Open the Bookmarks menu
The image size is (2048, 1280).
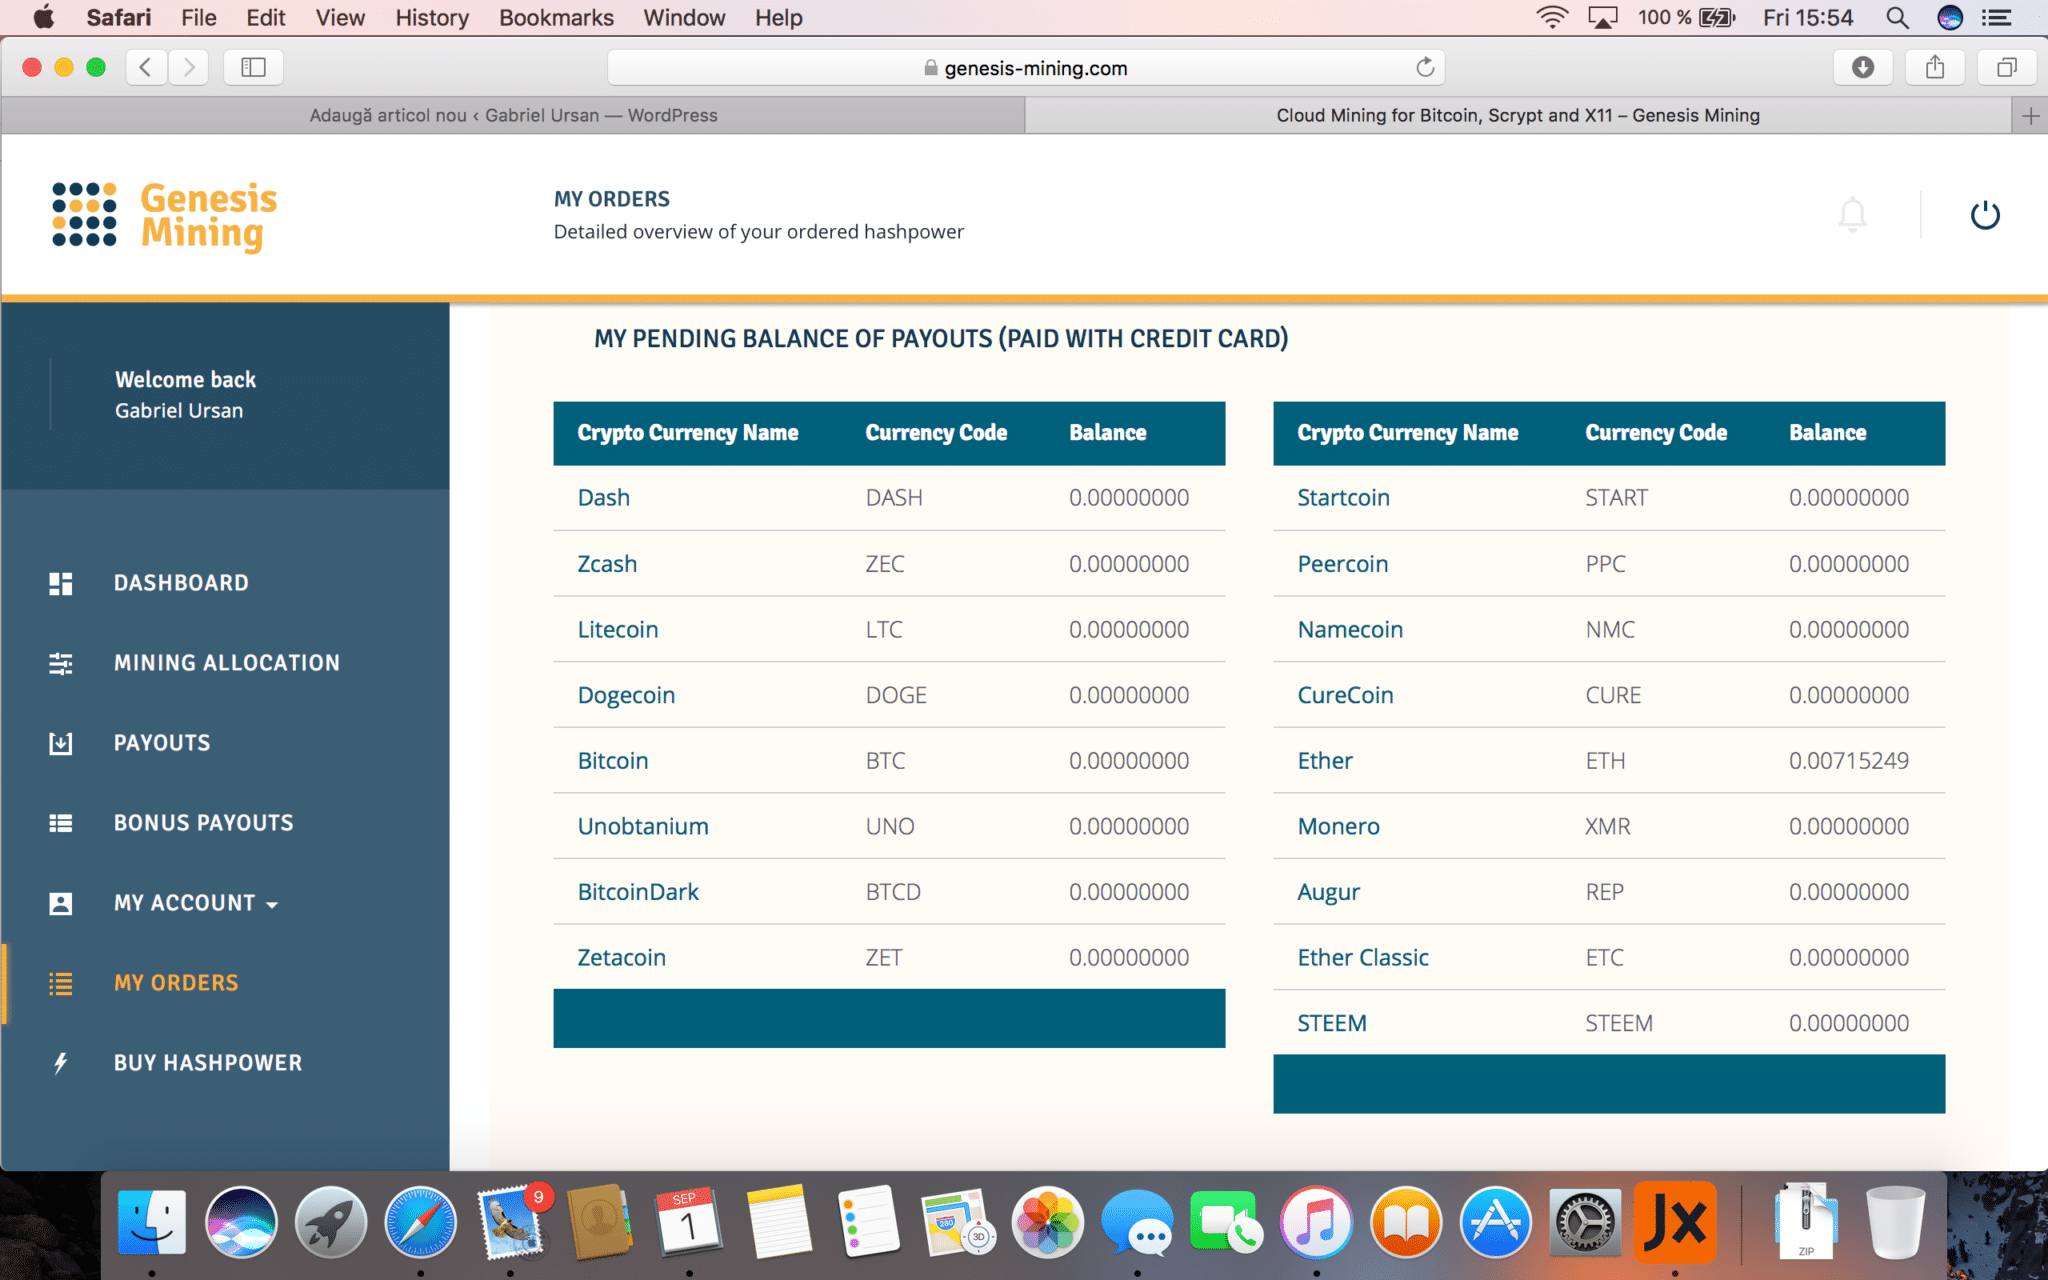[556, 17]
